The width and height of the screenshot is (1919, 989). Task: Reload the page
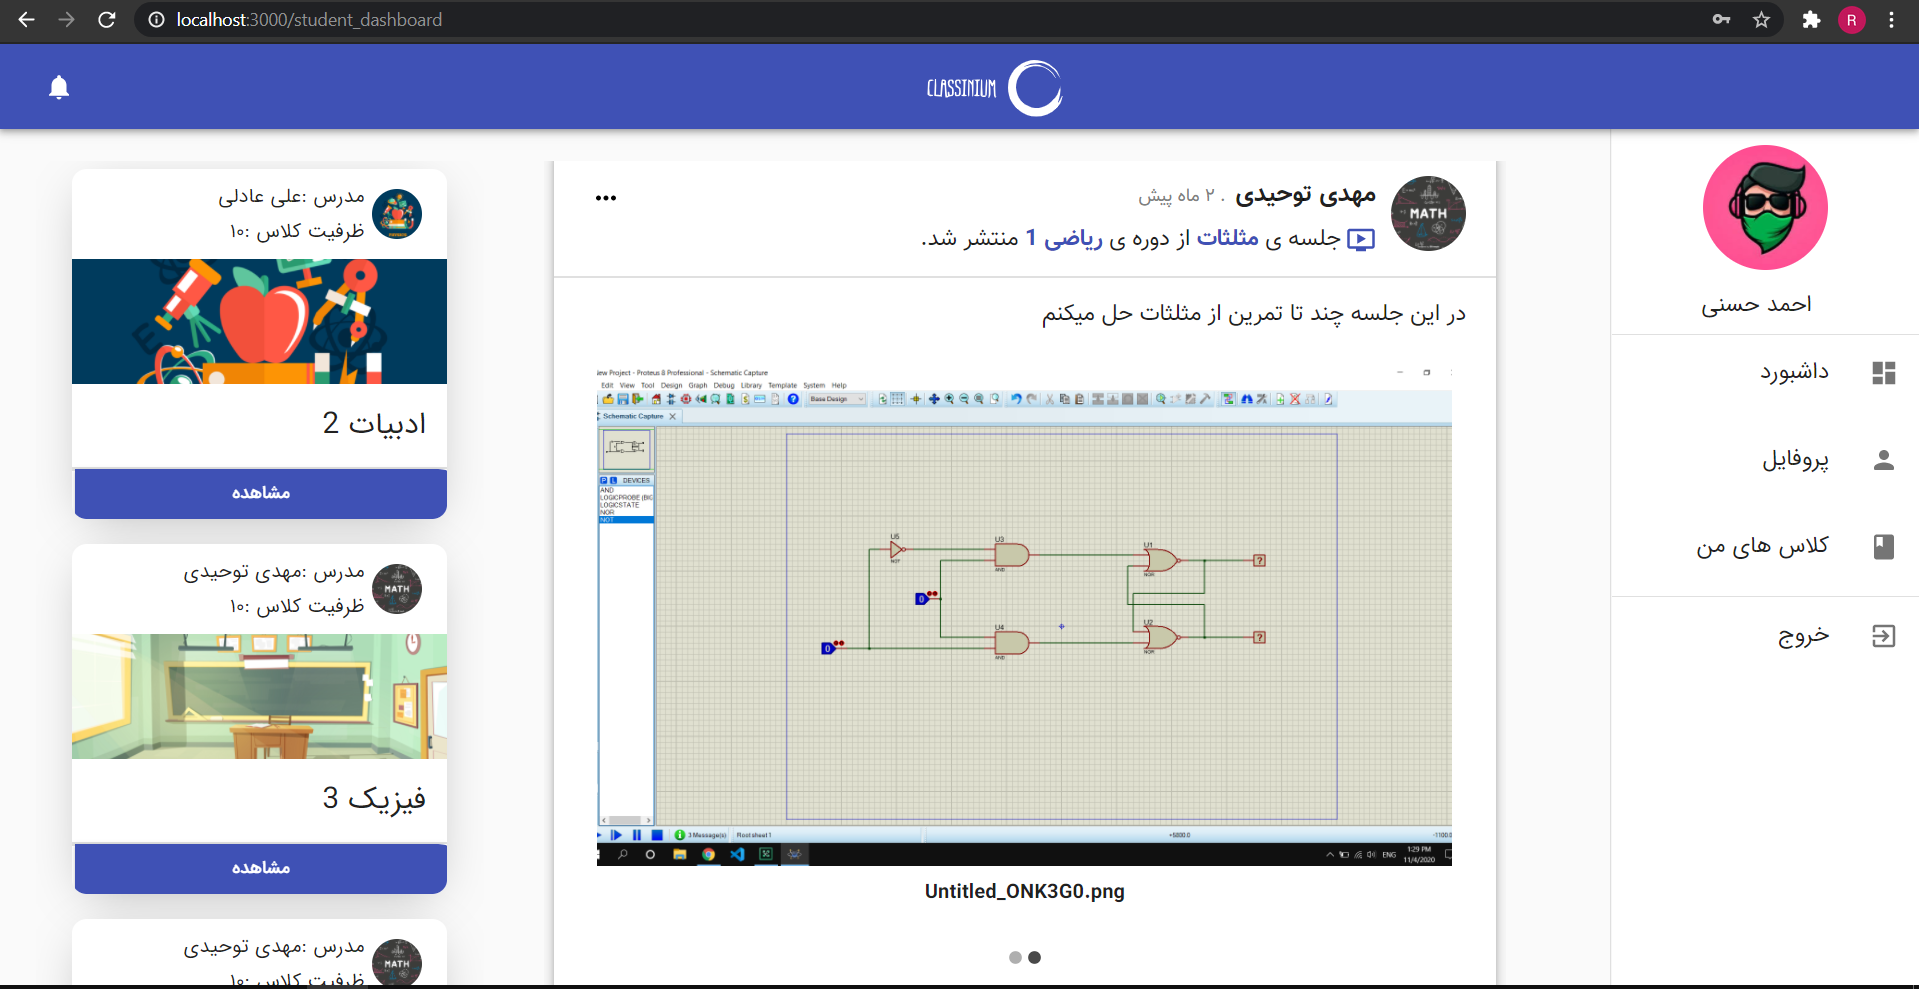[x=107, y=20]
